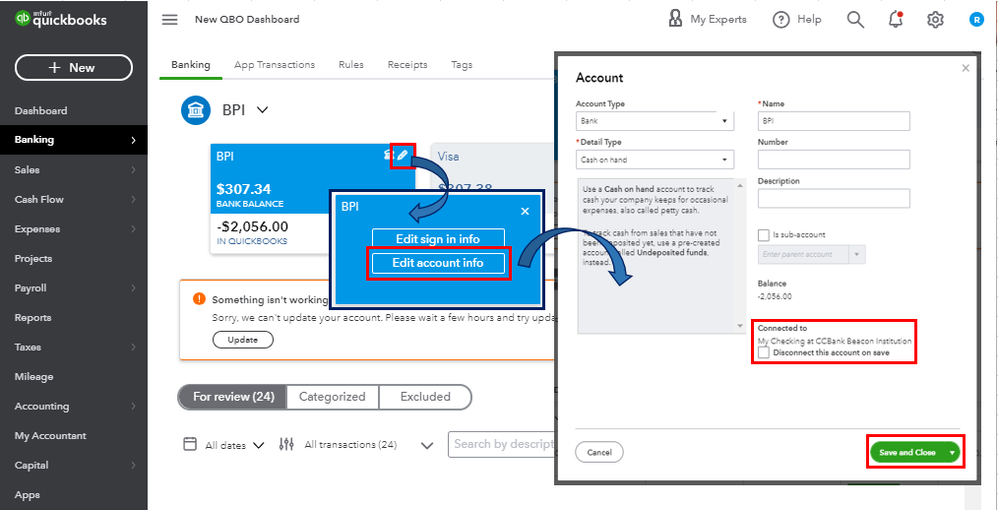Click the New button
The image size is (998, 510).
[74, 67]
